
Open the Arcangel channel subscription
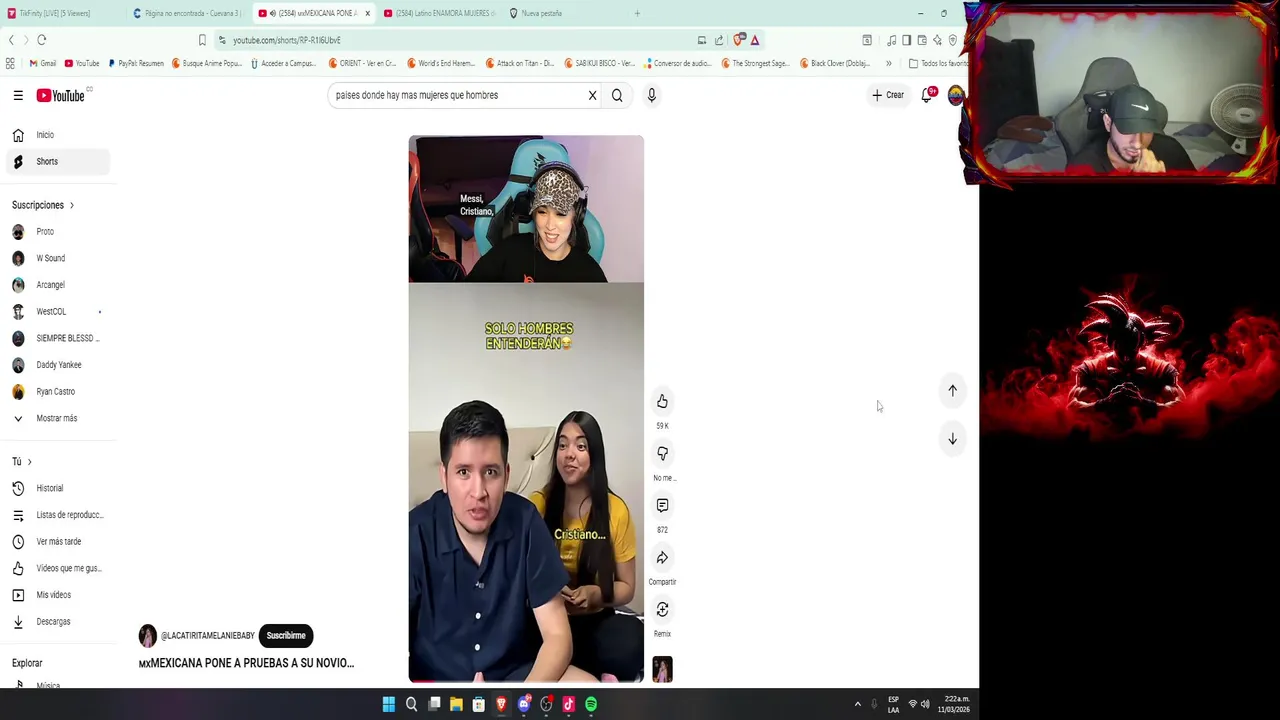(58, 285)
